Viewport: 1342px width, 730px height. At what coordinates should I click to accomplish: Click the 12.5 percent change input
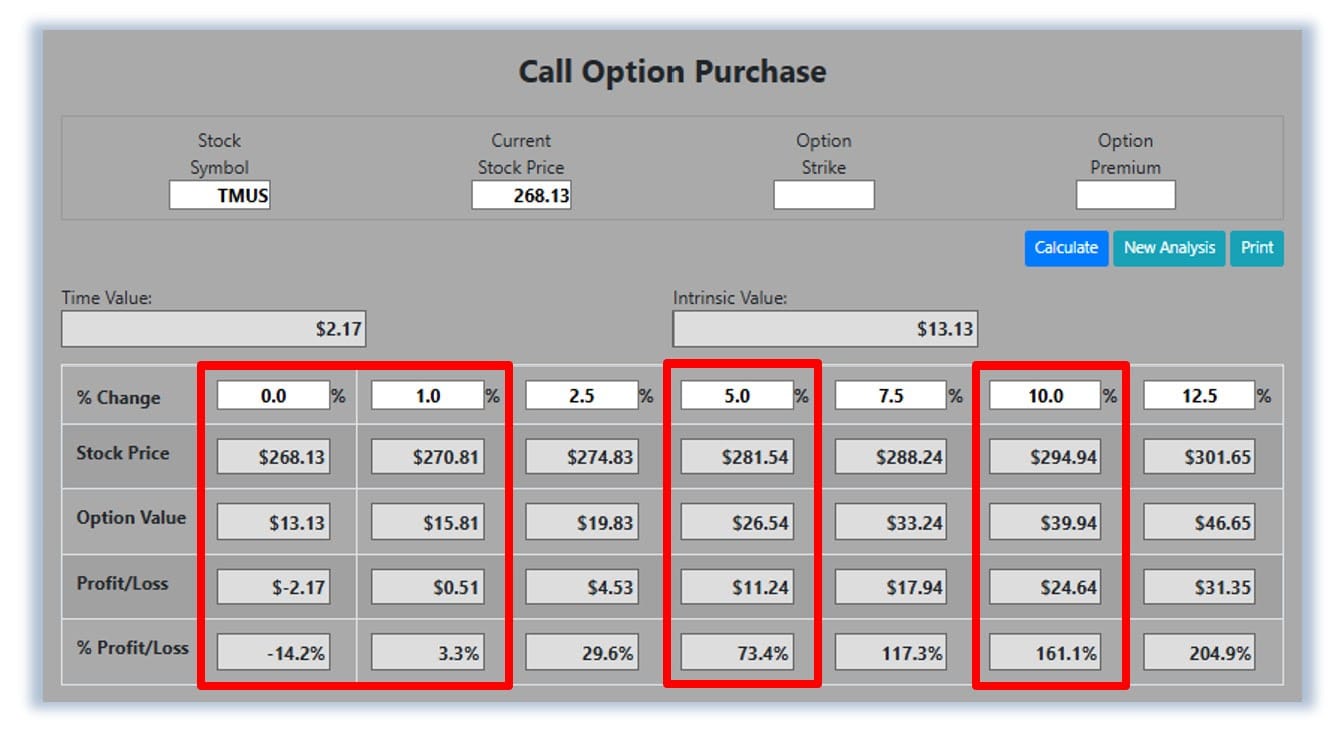[x=1199, y=396]
